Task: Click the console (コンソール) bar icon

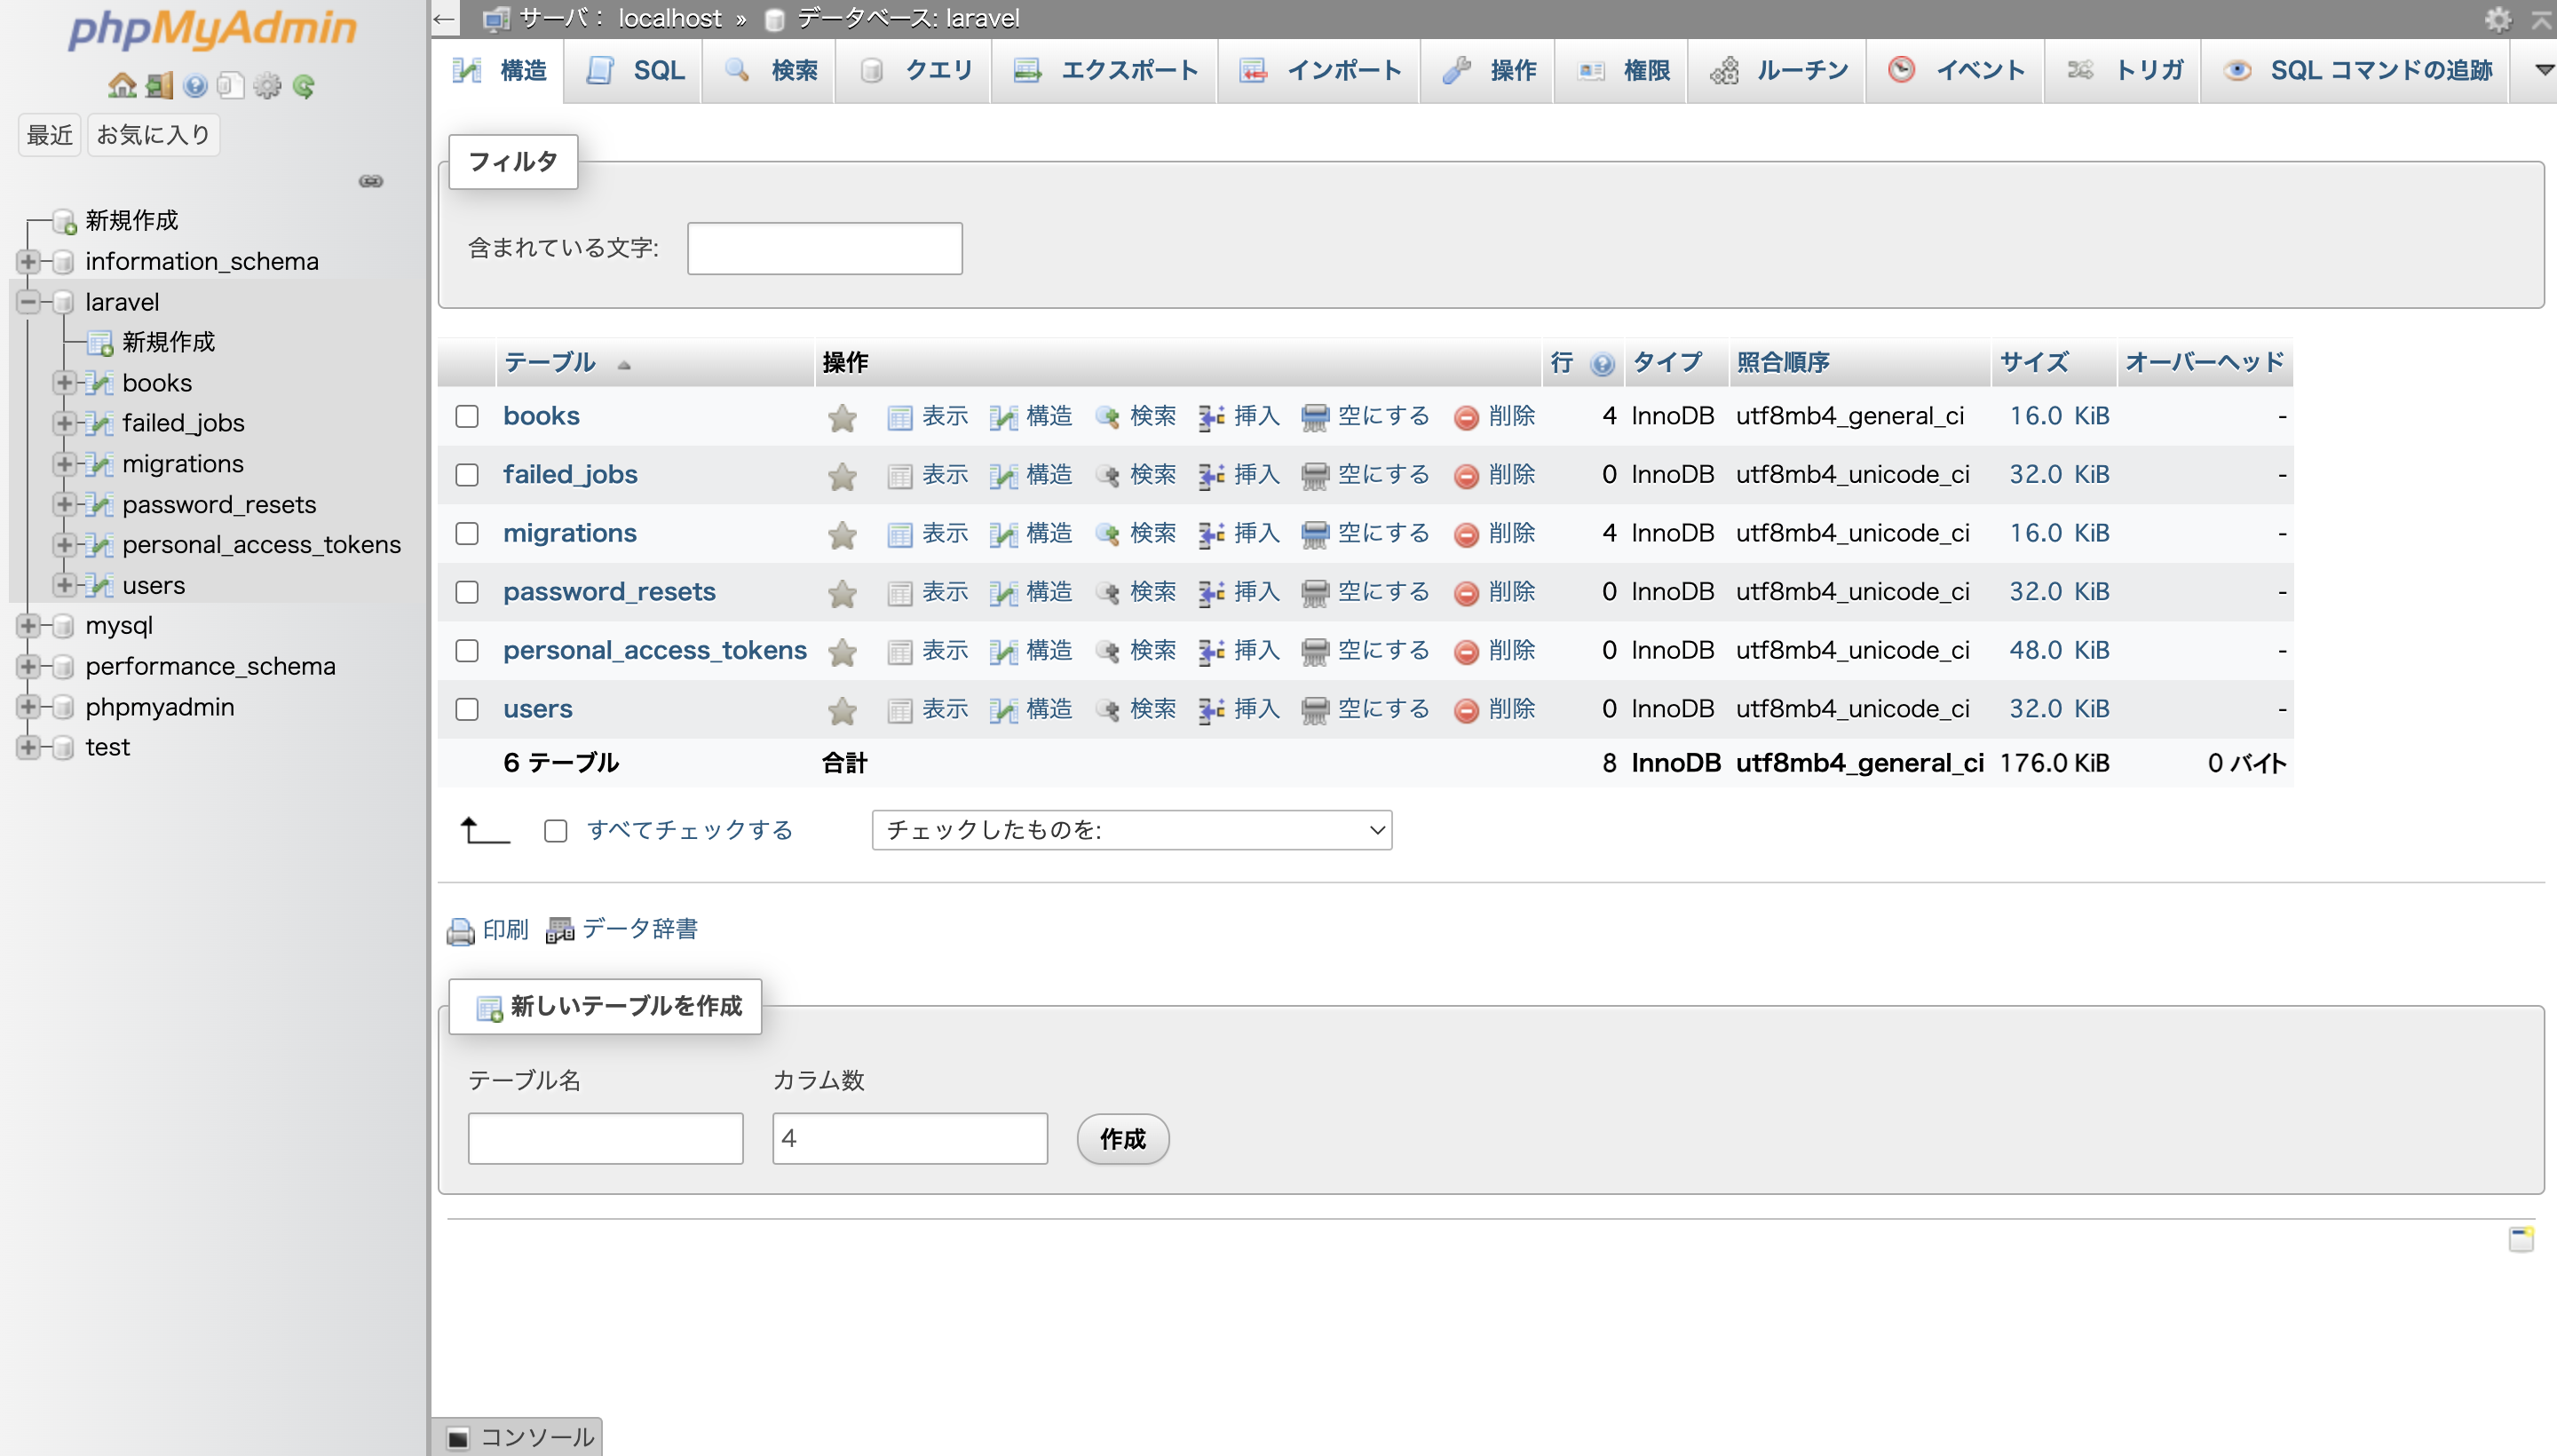Action: [x=458, y=1438]
